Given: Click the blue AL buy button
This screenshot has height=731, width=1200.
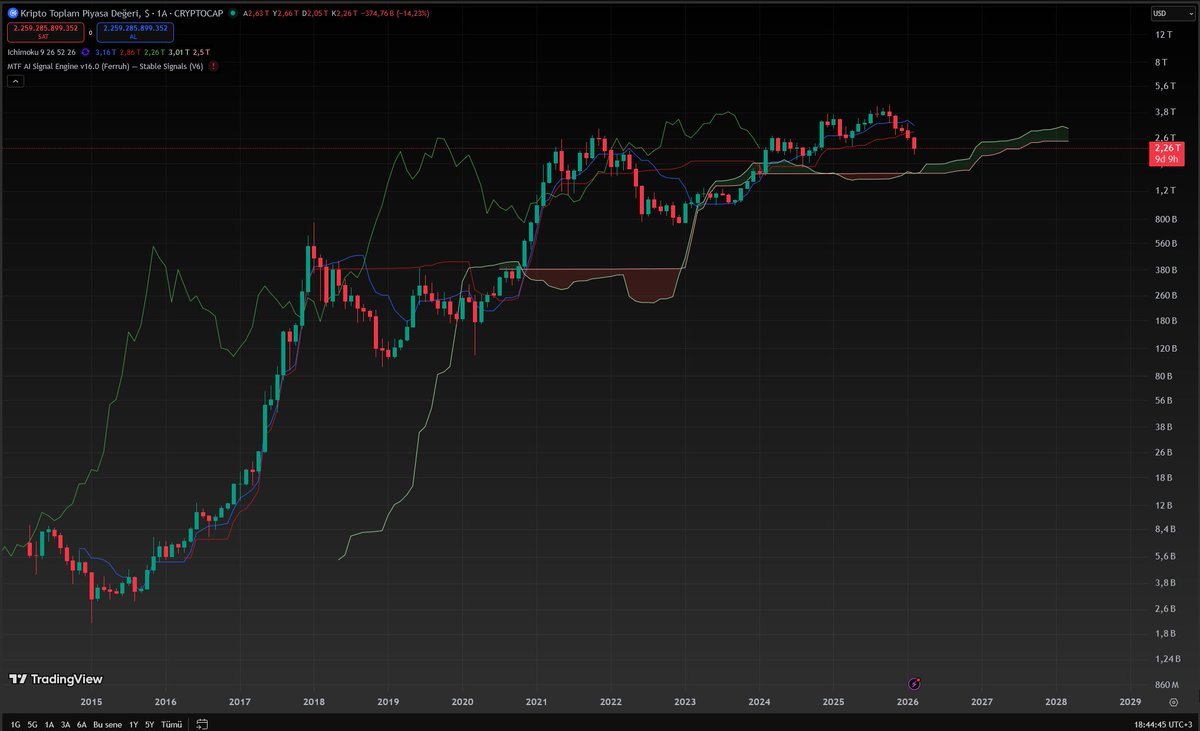Looking at the screenshot, I should pyautogui.click(x=134, y=31).
